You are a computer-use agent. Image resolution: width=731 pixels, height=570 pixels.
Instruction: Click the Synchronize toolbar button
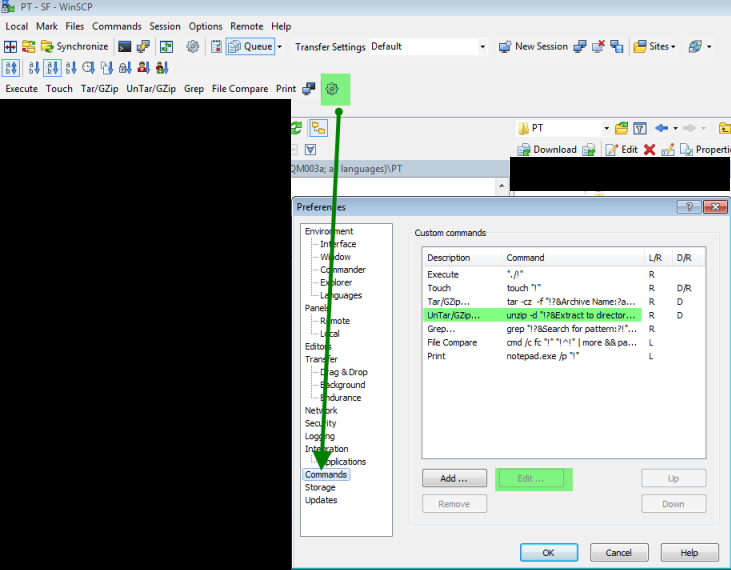point(75,46)
